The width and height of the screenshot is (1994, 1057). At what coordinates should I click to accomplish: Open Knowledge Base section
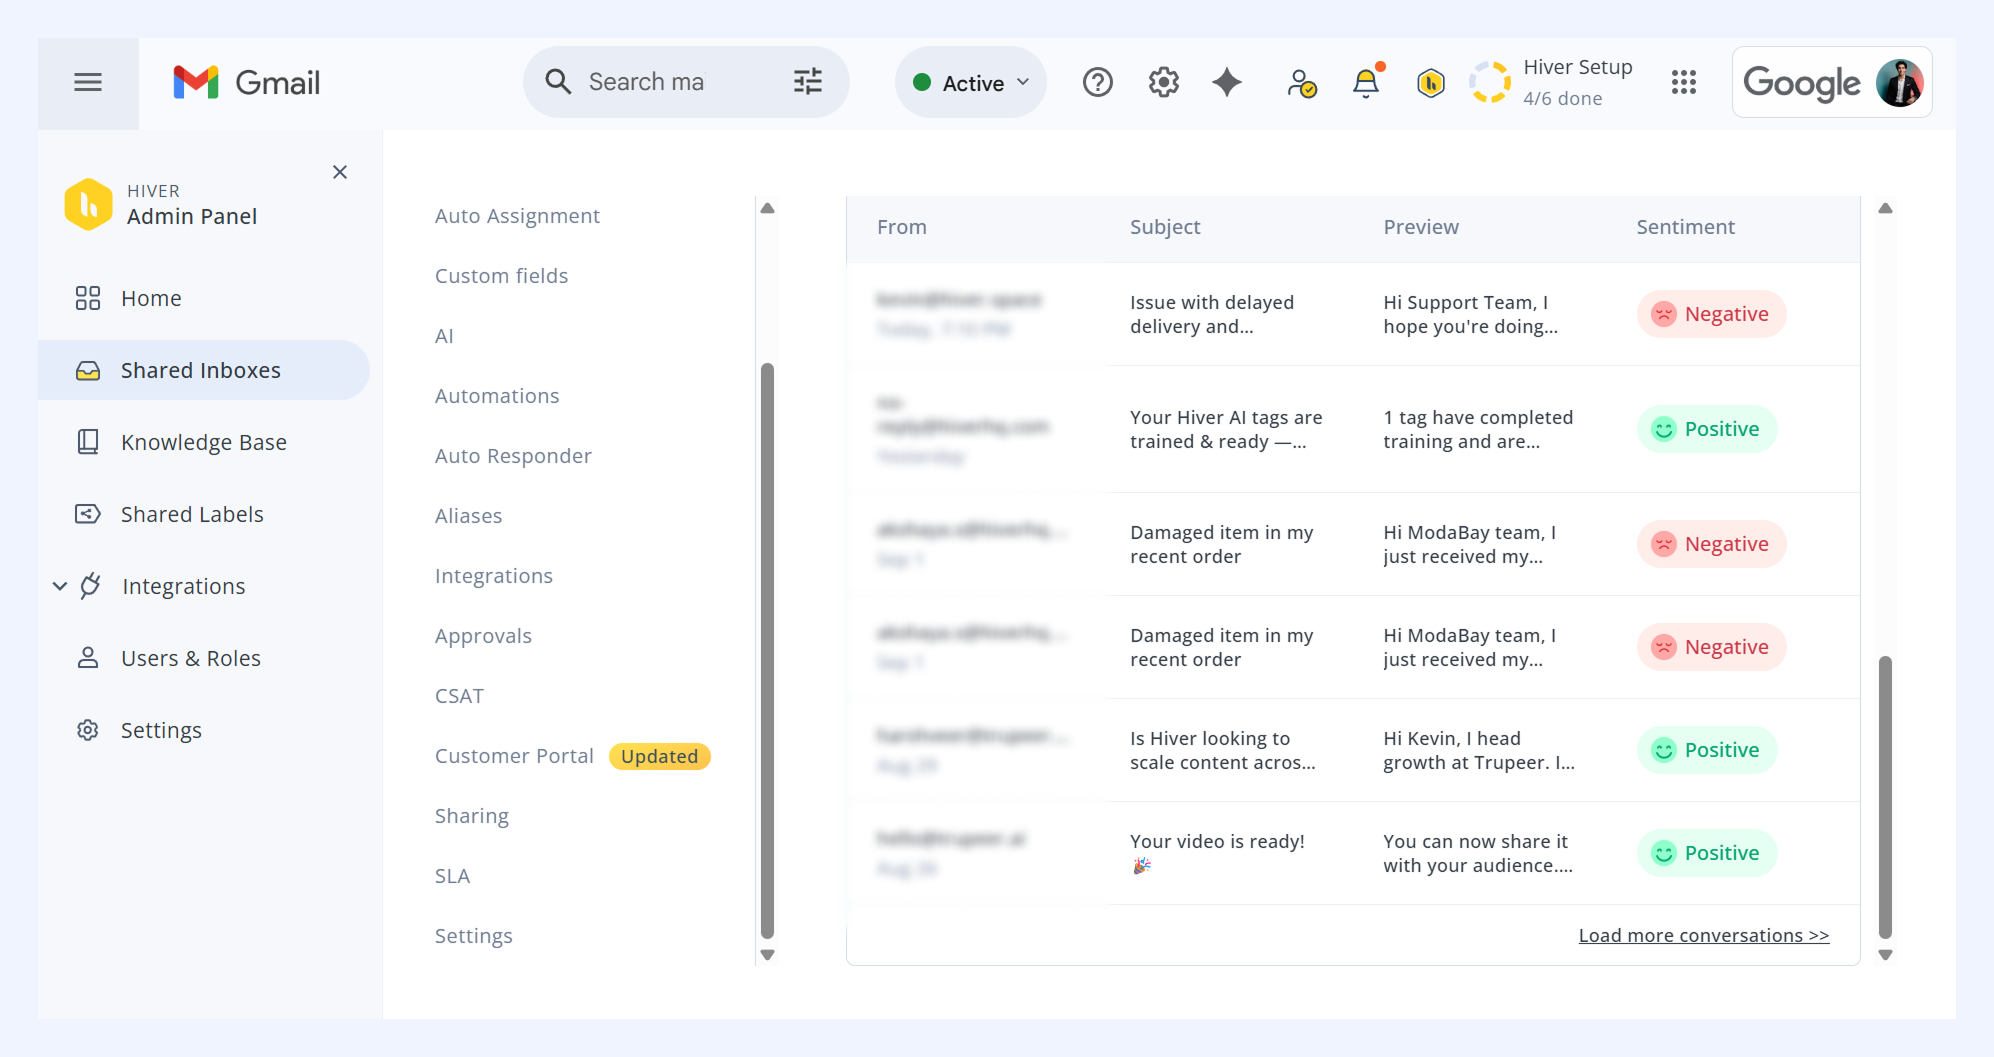pyautogui.click(x=204, y=442)
